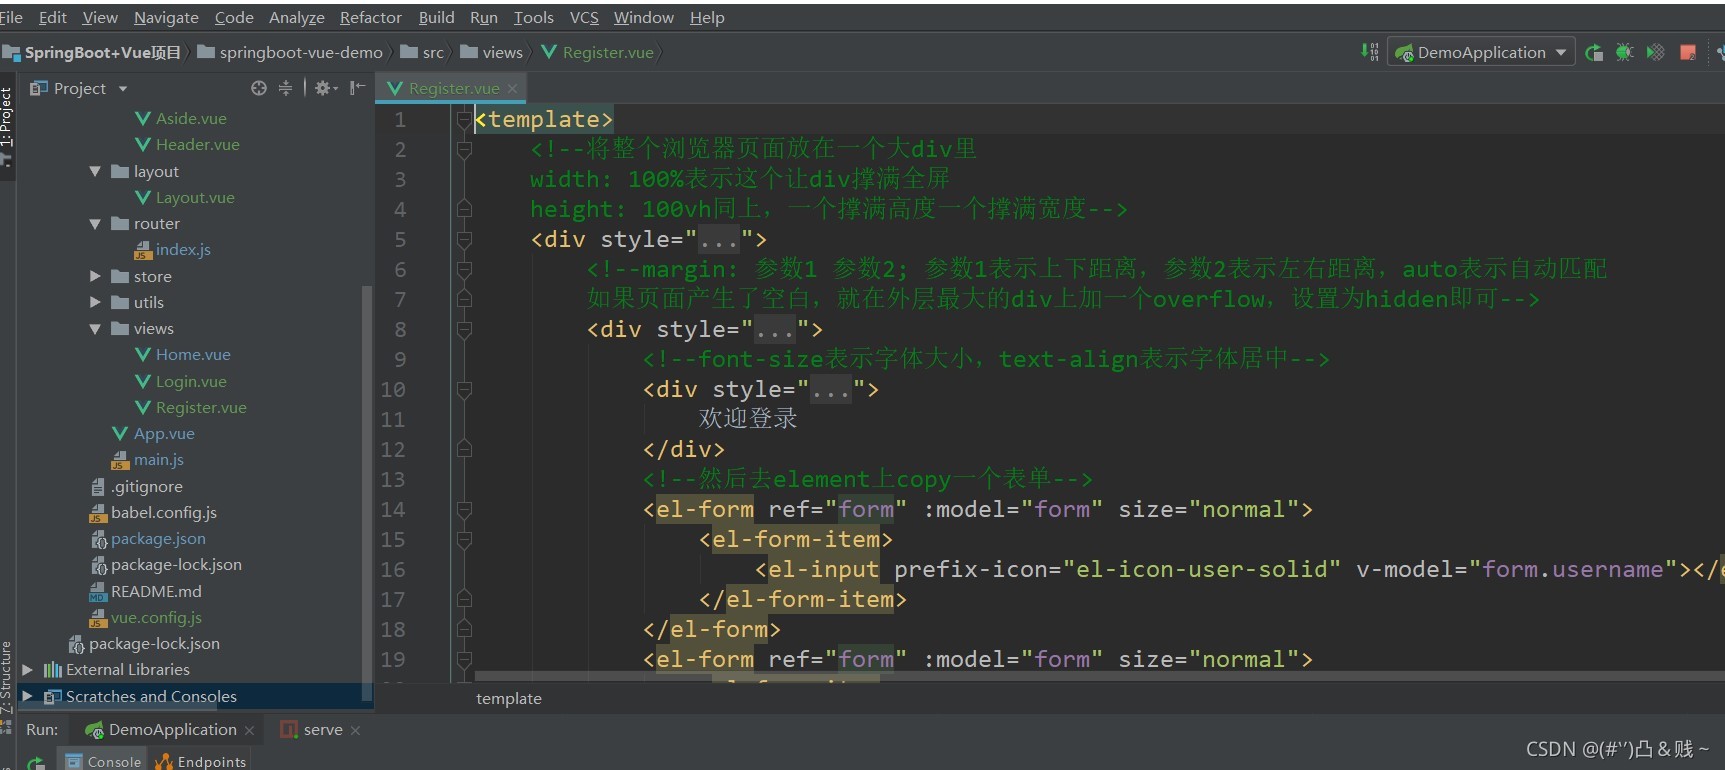Open the Refactor menu
1725x770 pixels.
[x=370, y=17]
